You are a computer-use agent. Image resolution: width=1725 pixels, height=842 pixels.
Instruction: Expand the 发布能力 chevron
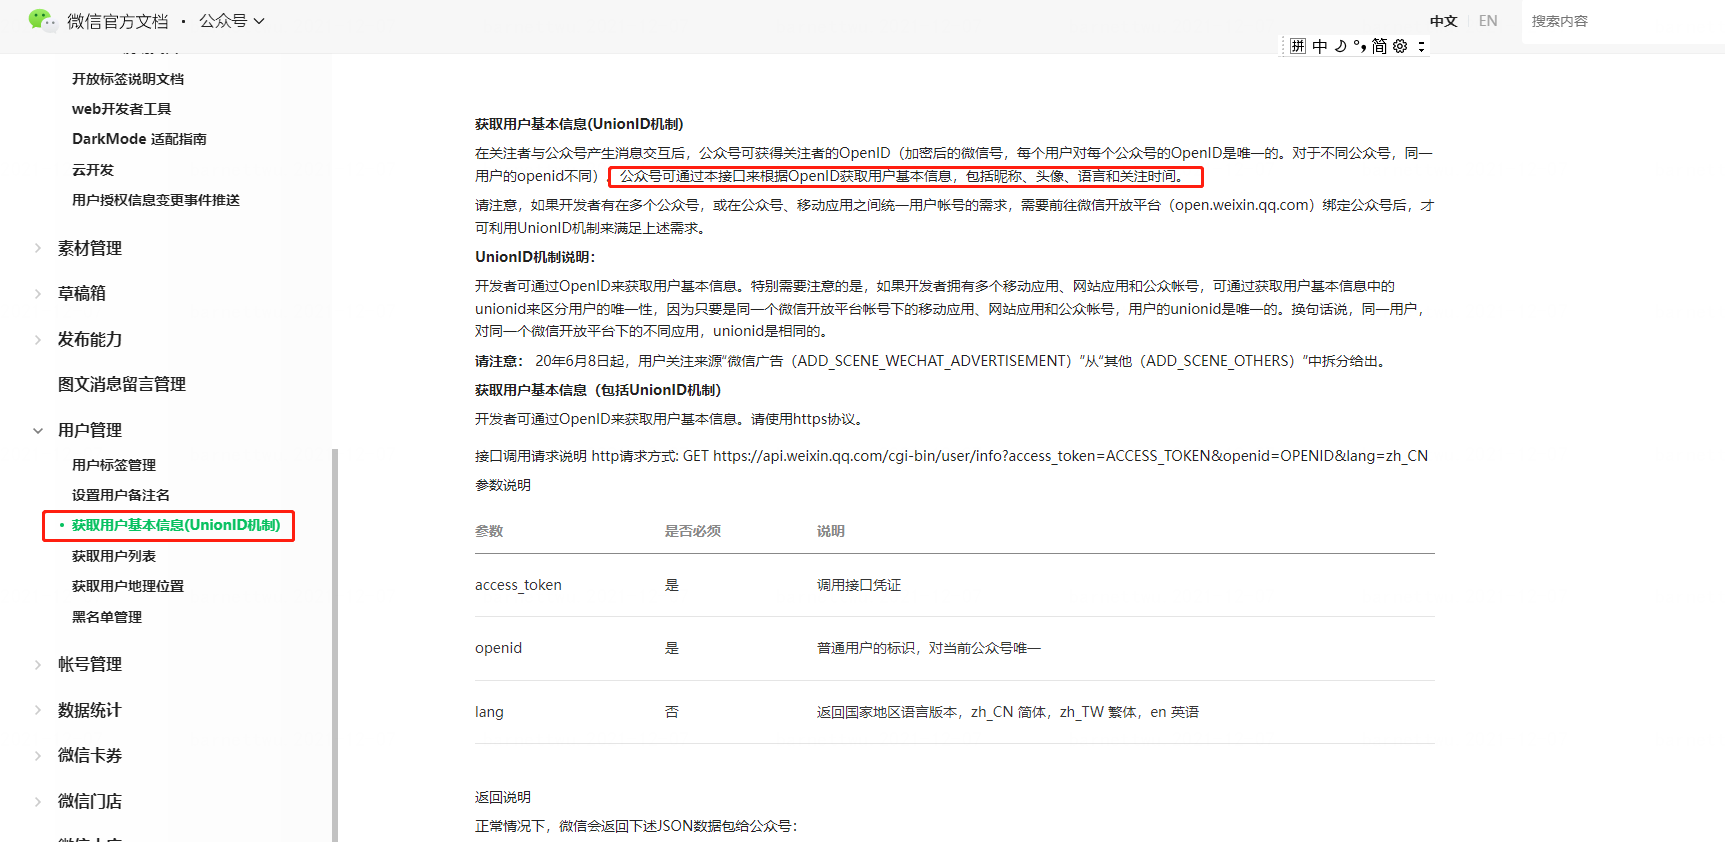38,339
